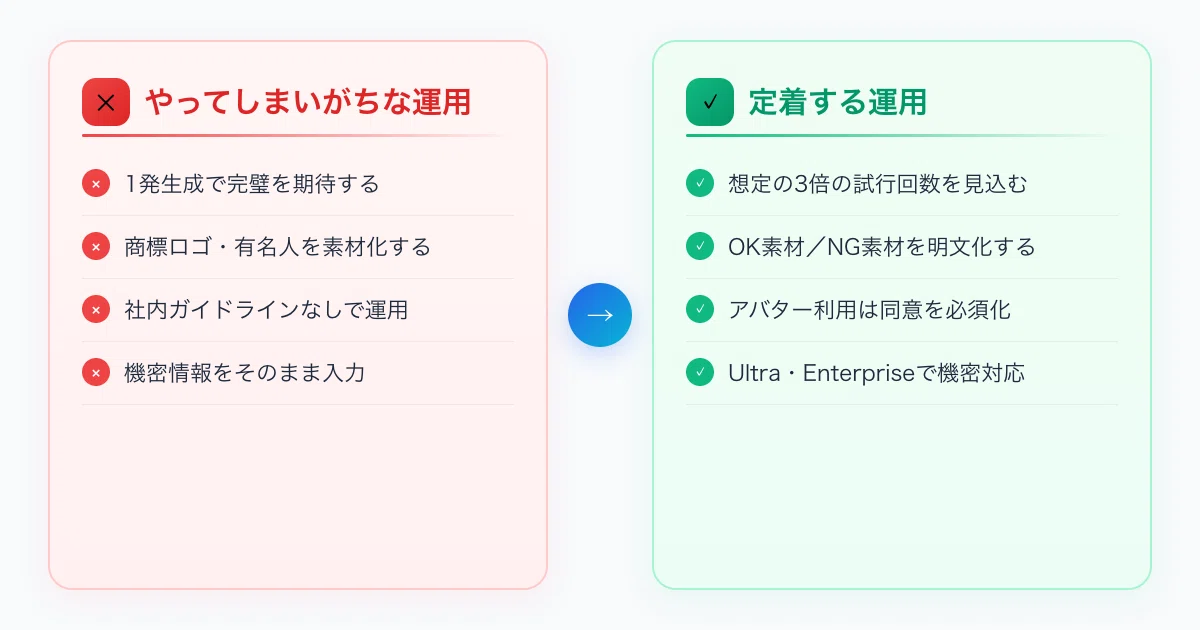Image resolution: width=1200 pixels, height=630 pixels.
Task: Click red X icon beside 1発生成で完璧を期待する
Action: [96, 184]
